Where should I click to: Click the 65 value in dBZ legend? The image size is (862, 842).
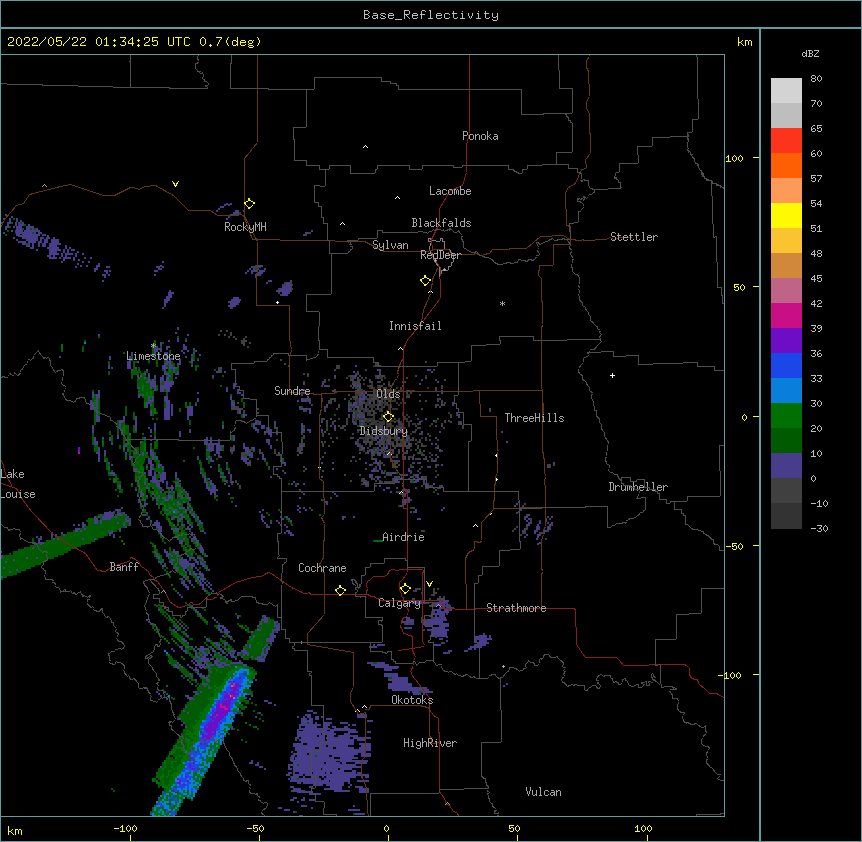click(x=816, y=128)
